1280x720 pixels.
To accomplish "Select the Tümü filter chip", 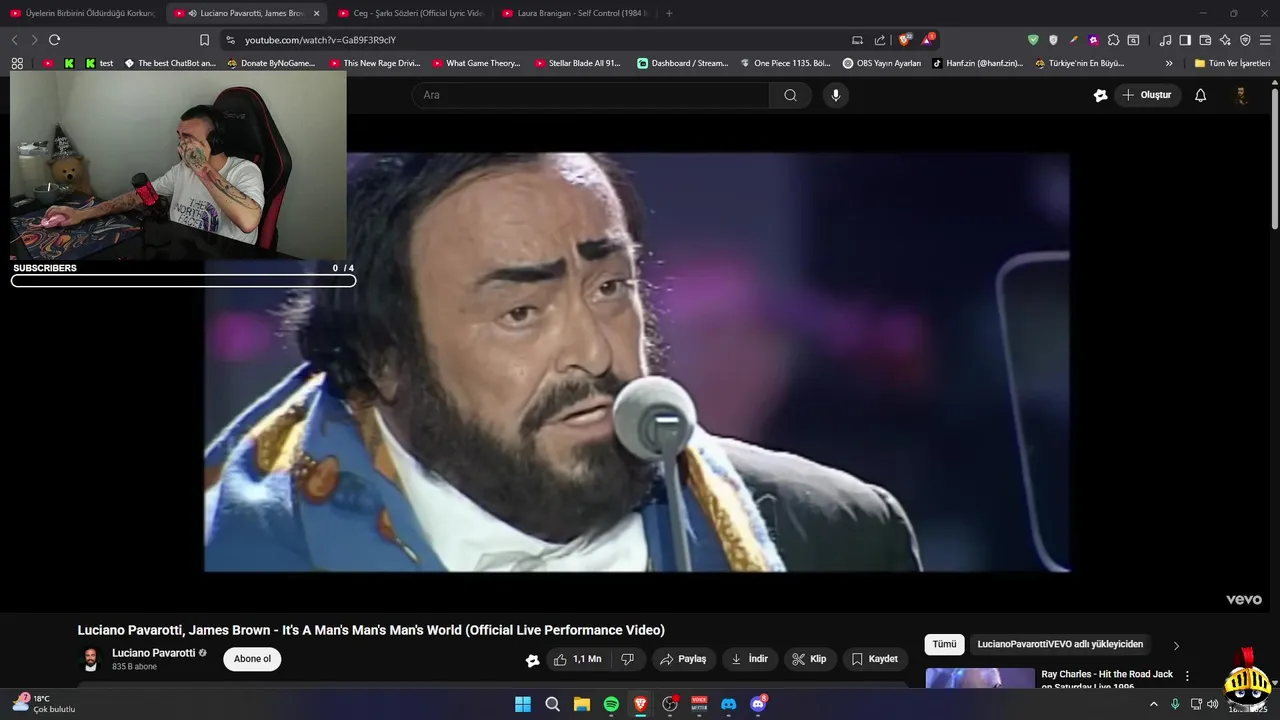I will coord(944,645).
